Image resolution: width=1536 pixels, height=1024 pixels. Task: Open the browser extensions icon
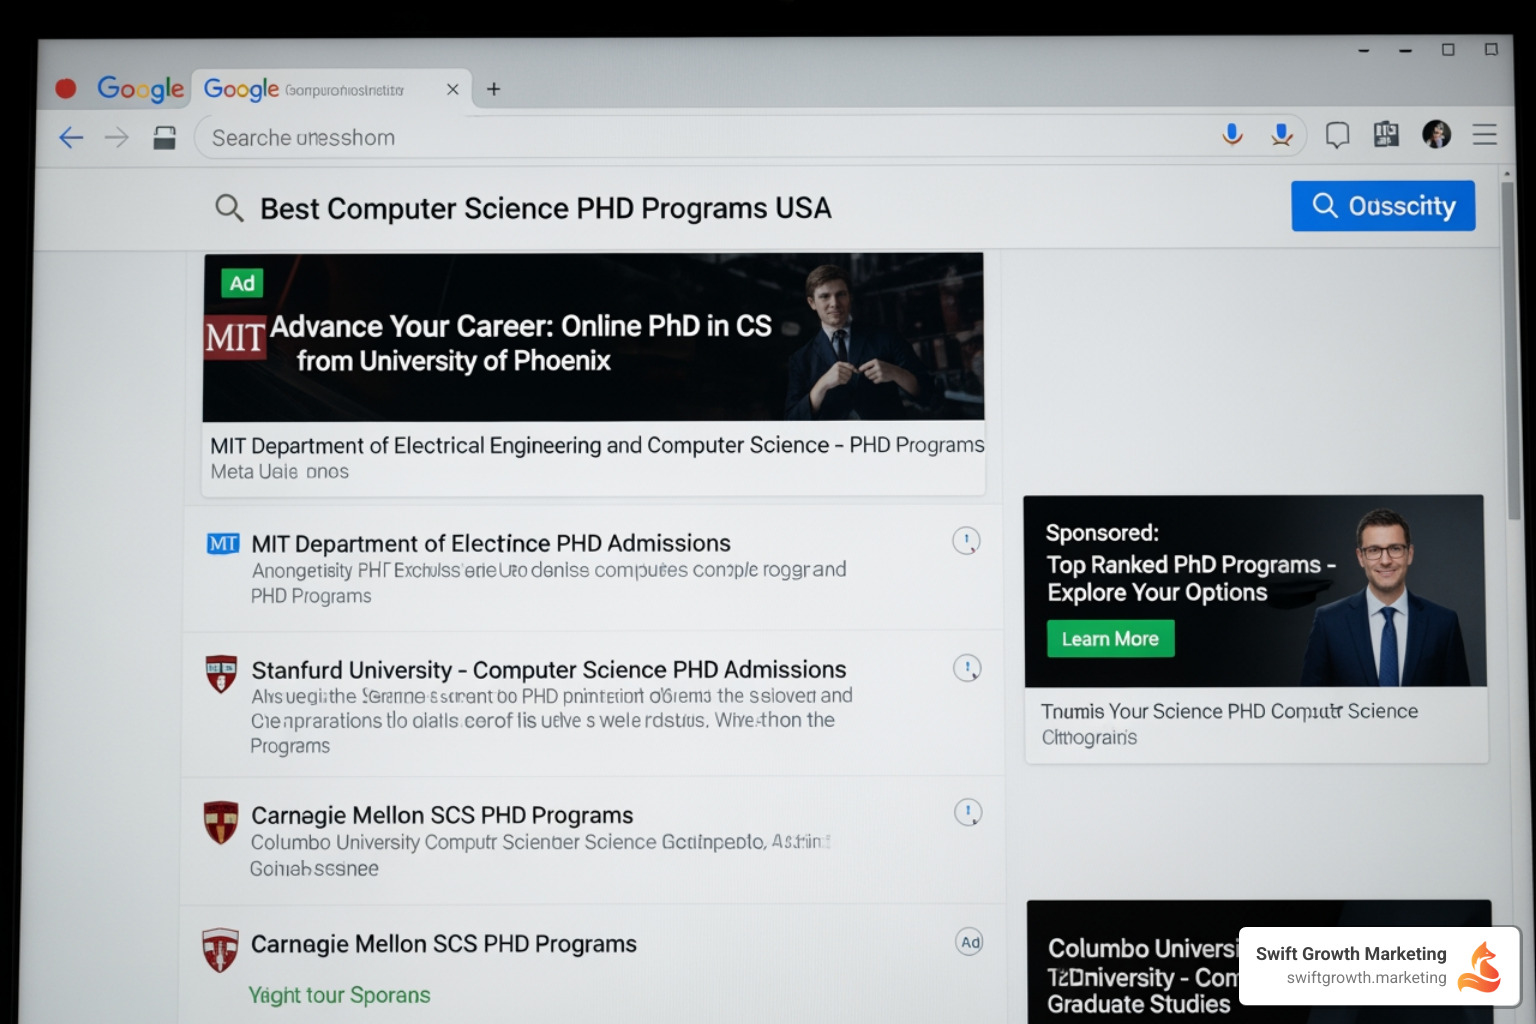point(1386,134)
